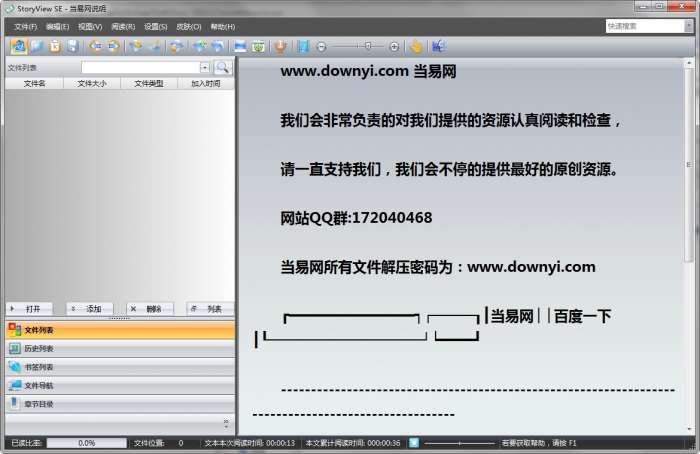
Task: Click the 若要获取帮助 status bar hint
Action: (x=539, y=443)
